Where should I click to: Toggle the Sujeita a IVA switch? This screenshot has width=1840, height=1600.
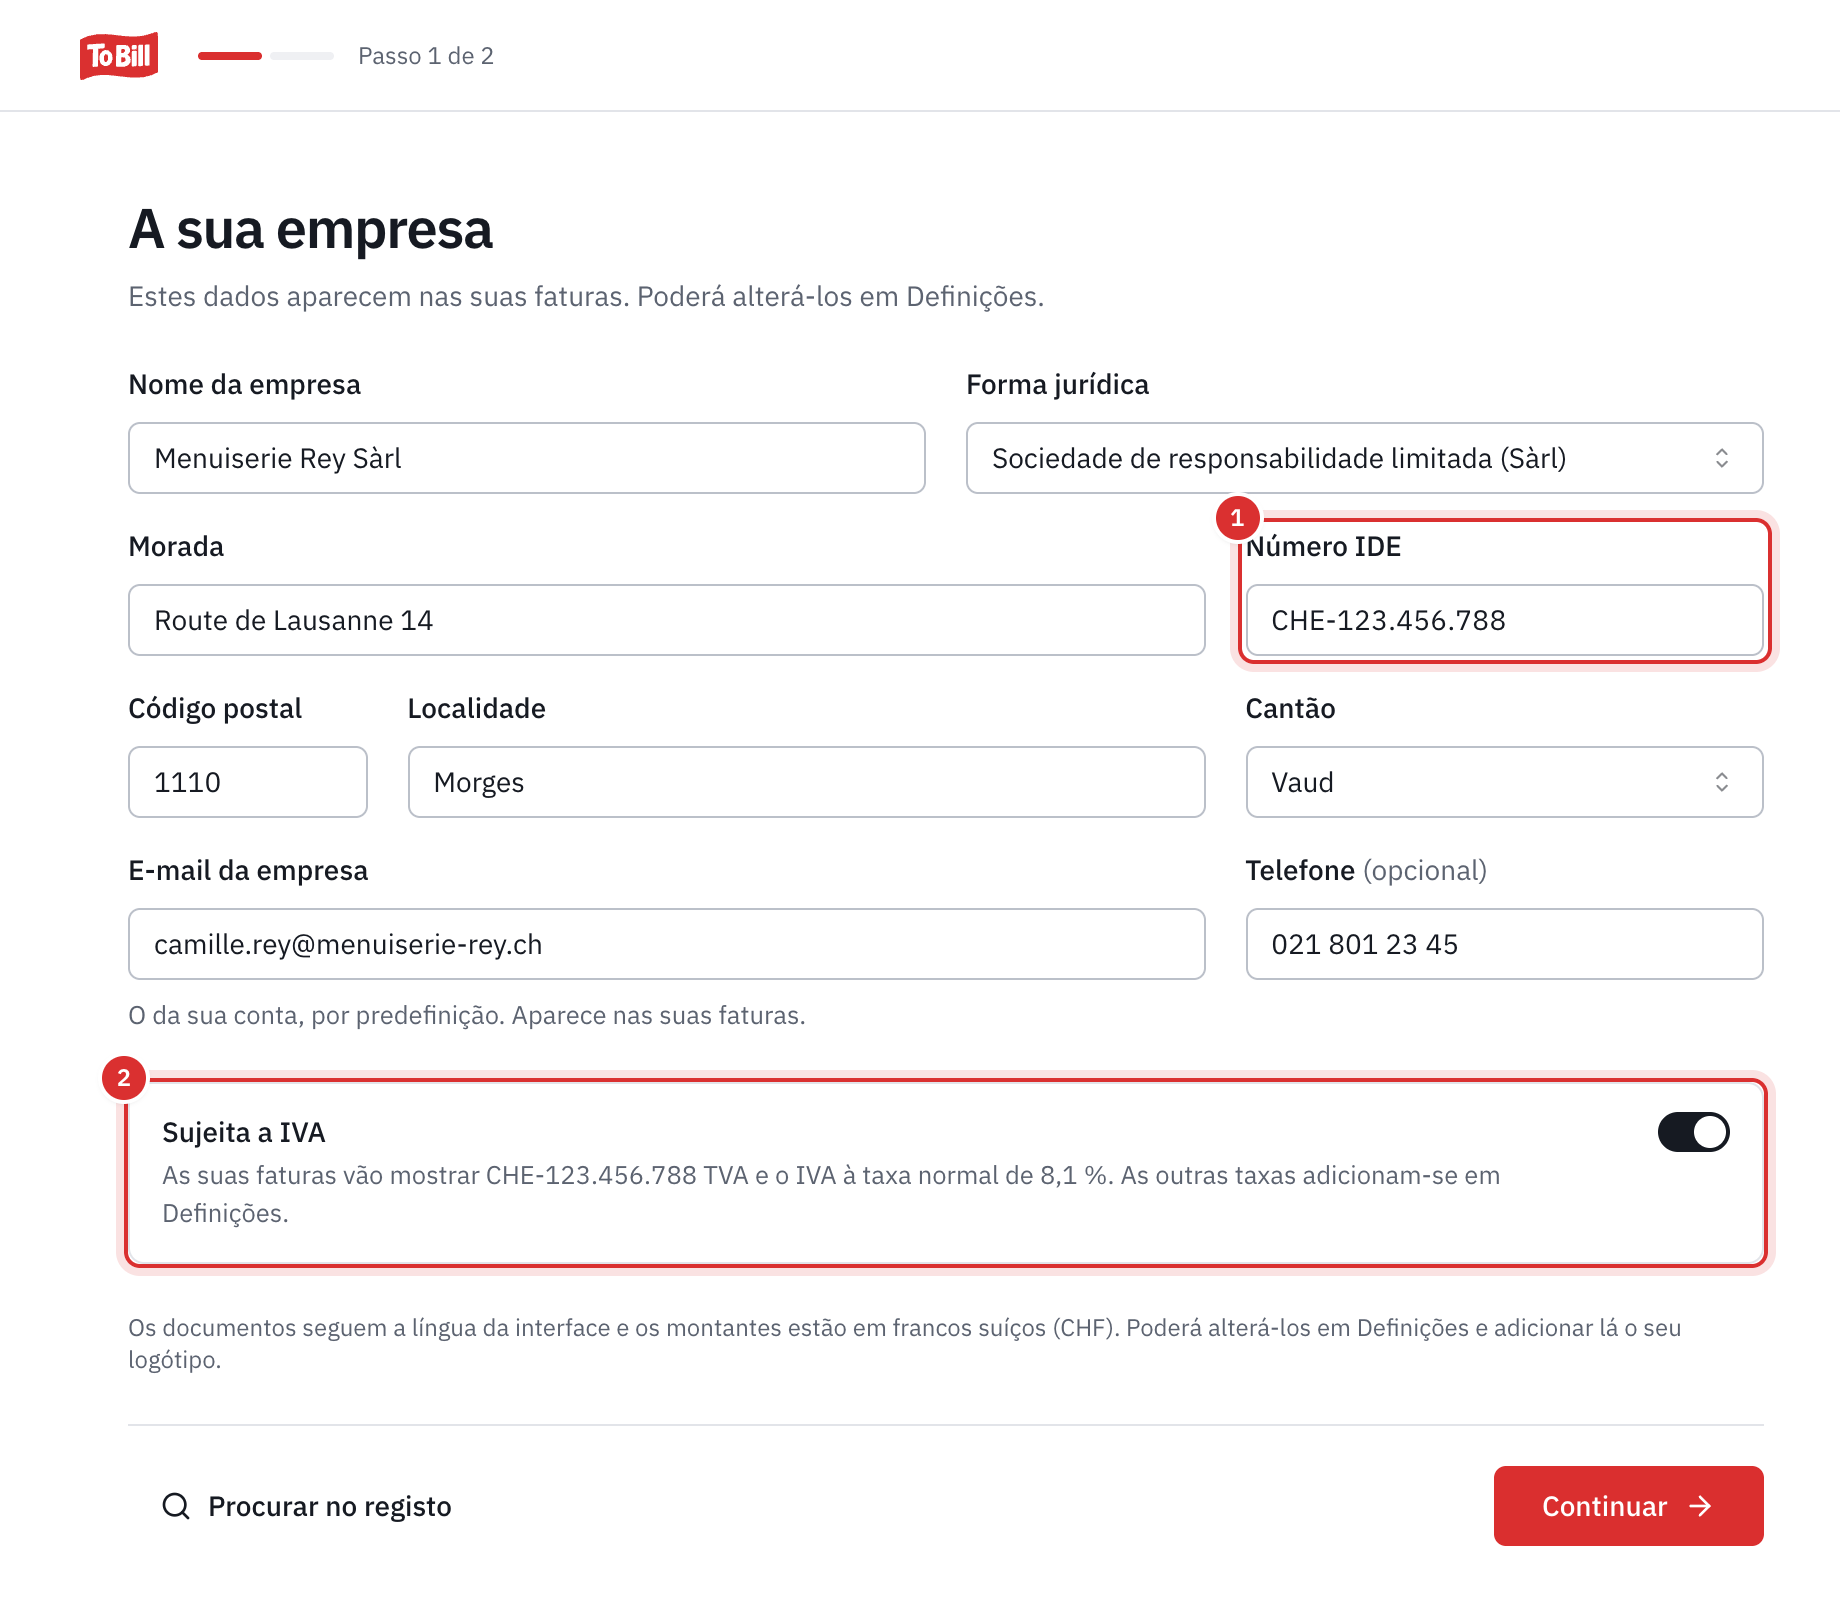(1694, 1132)
